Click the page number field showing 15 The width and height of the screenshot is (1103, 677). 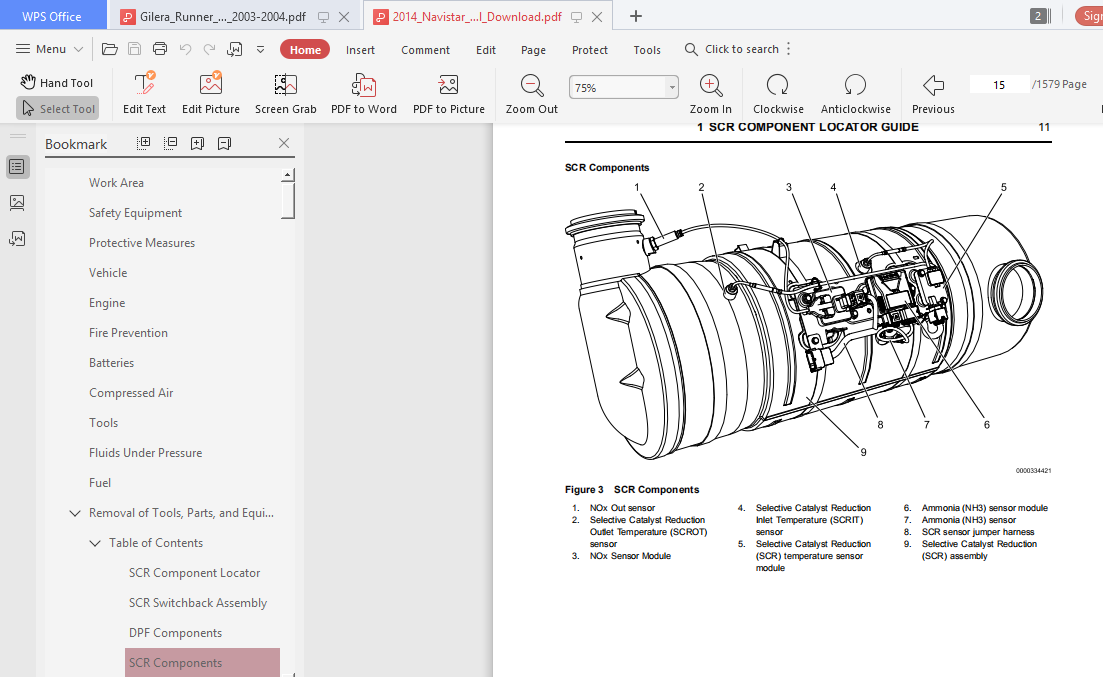(x=999, y=84)
